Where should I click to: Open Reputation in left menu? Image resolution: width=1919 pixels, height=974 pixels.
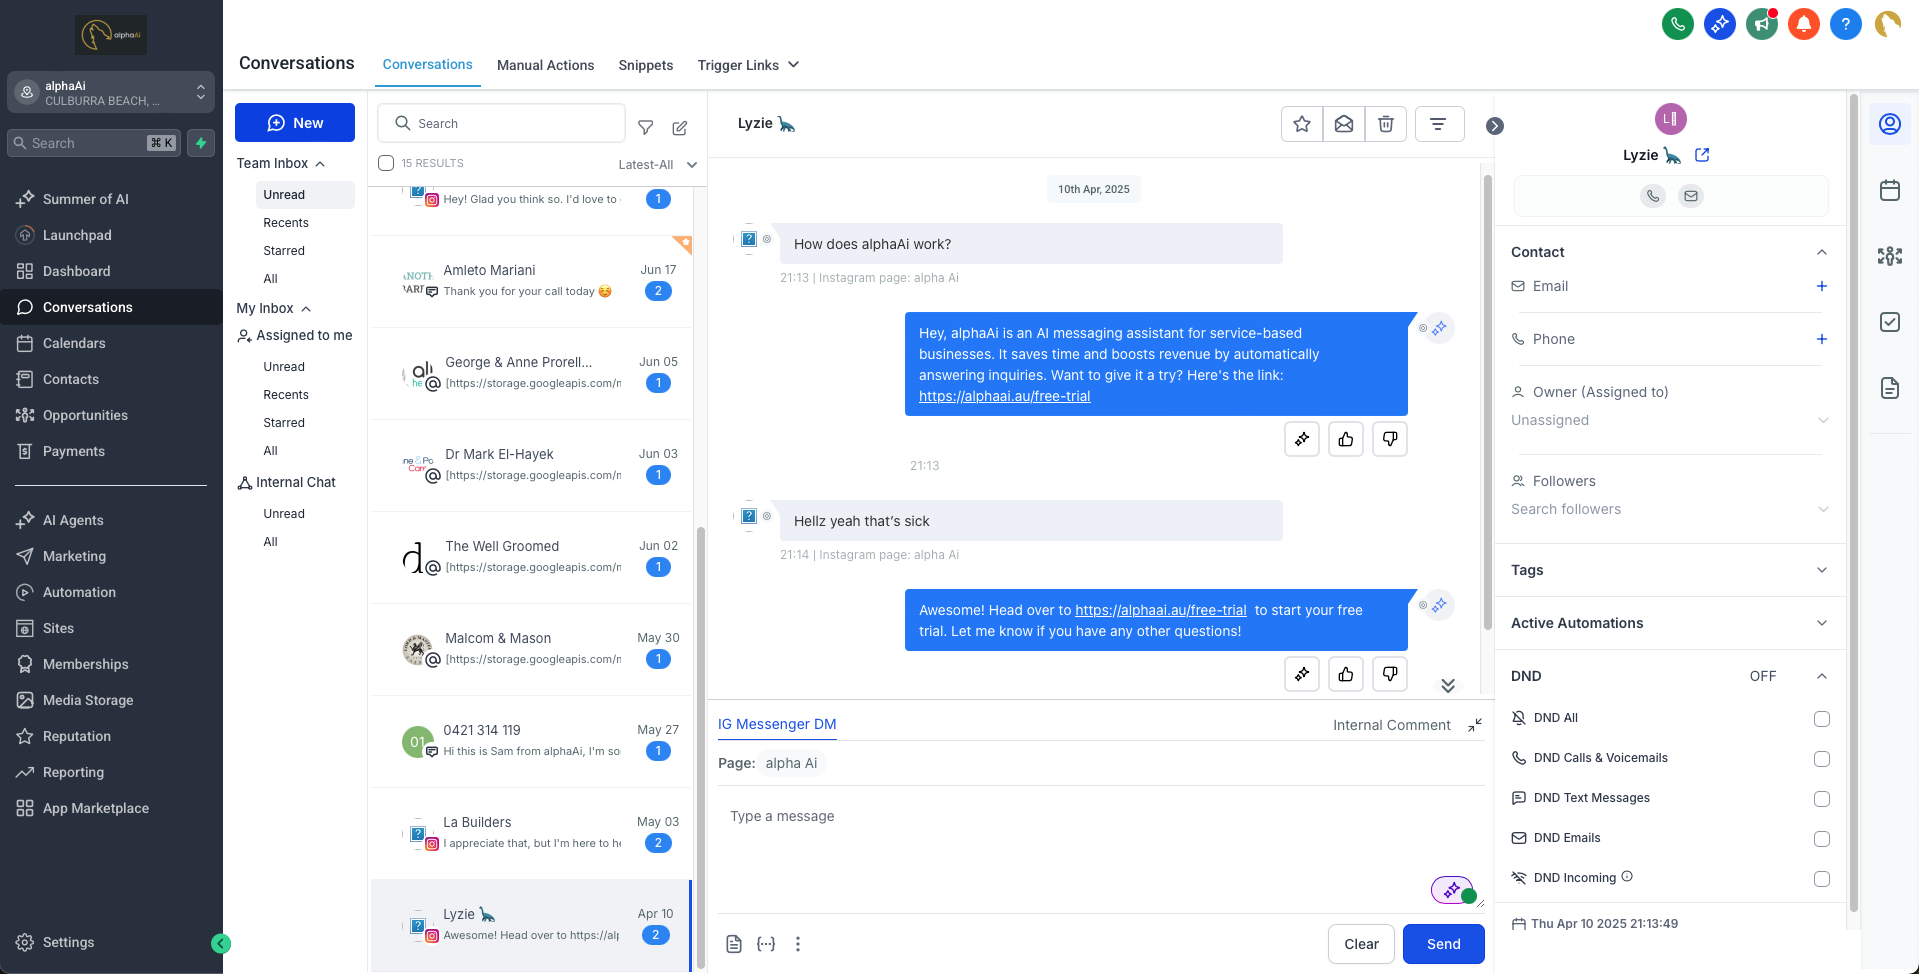pos(77,736)
